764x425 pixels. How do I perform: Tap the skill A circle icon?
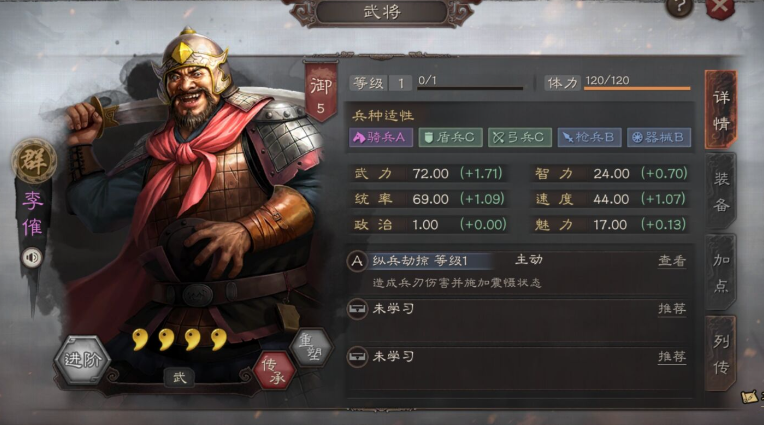point(357,261)
